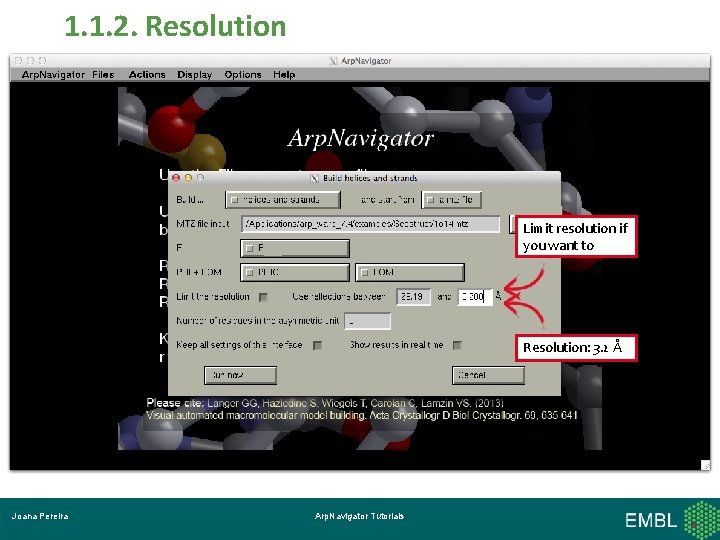Open the Options menu
720x540 pixels.
pos(243,74)
